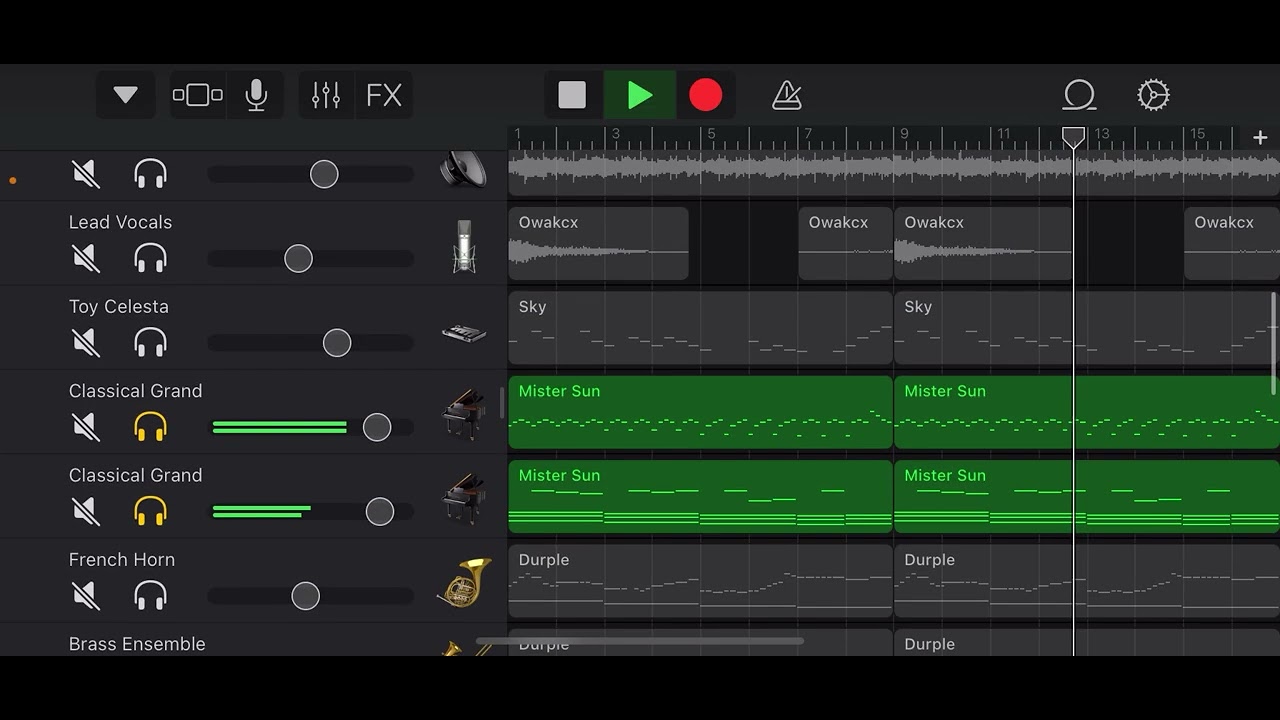Mute the French Horn track
The image size is (1280, 720).
[86, 597]
